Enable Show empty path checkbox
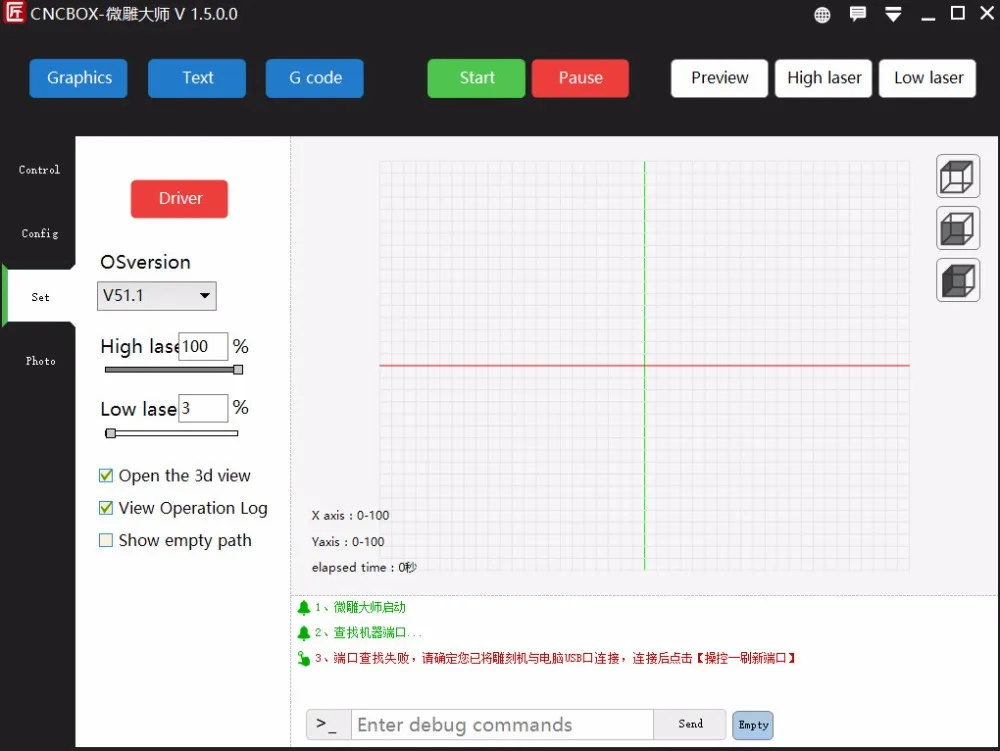 point(106,541)
